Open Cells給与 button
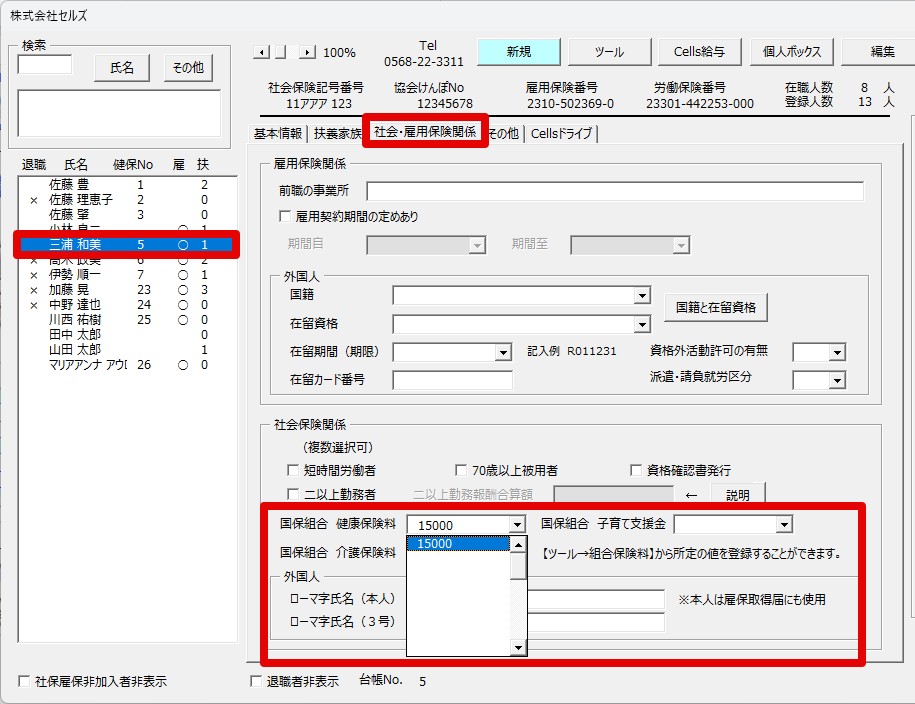Viewport: 915px width, 704px height. (x=700, y=52)
